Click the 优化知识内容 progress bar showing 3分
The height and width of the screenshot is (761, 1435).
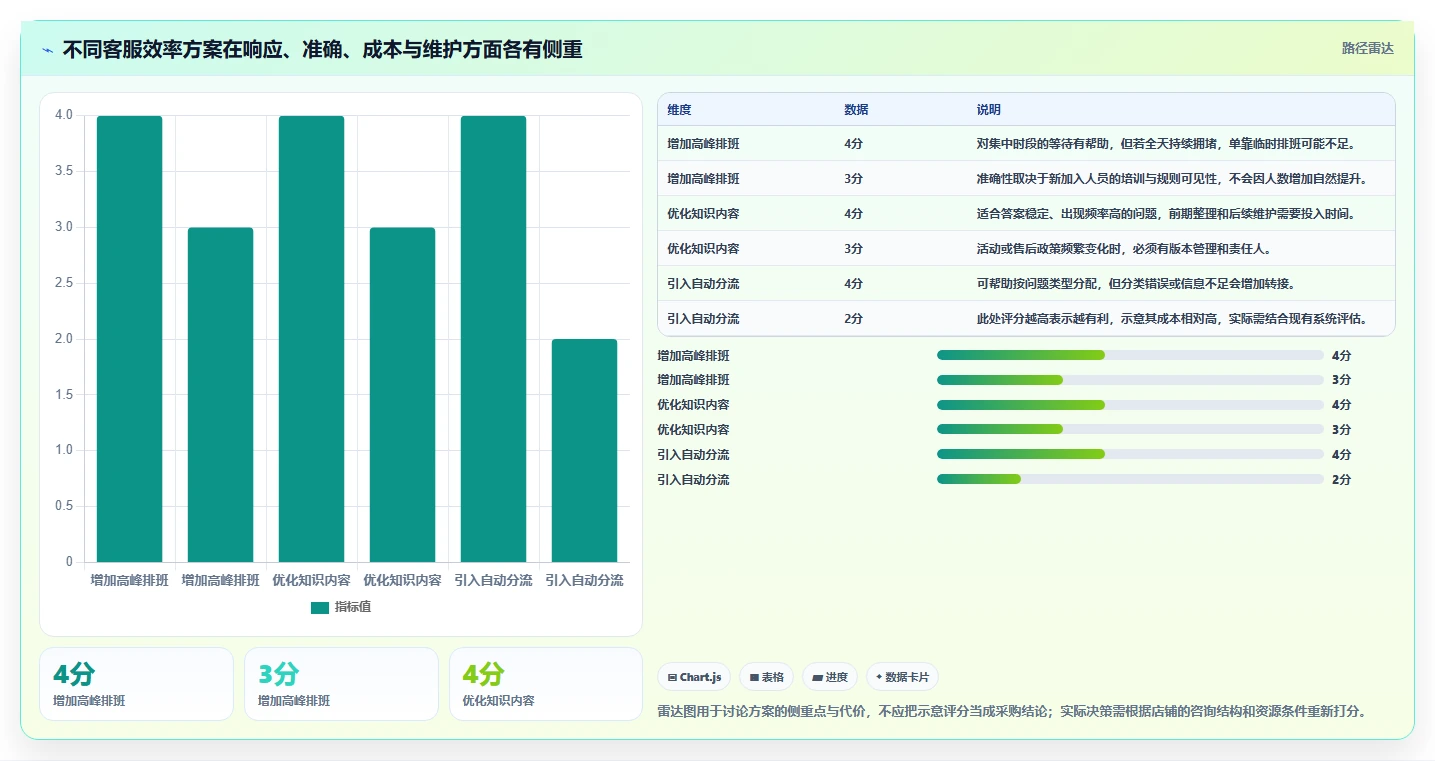tap(1130, 430)
